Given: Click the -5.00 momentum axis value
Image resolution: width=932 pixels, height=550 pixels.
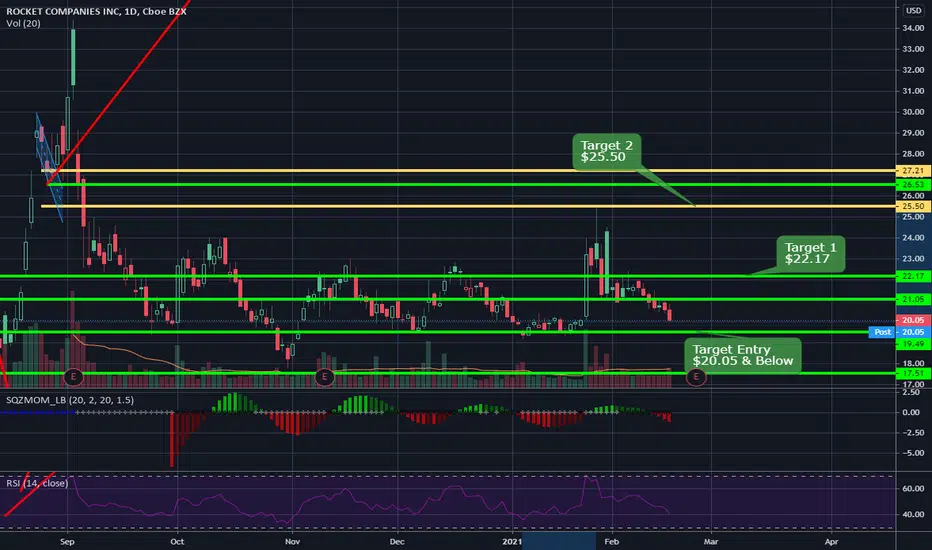Looking at the screenshot, I should (912, 453).
